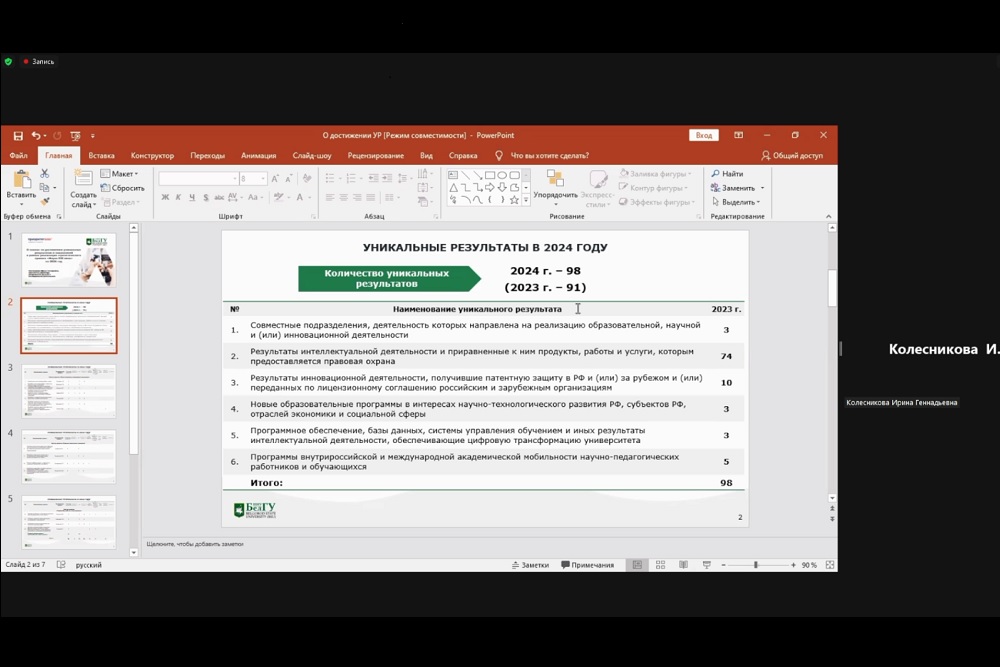Copy selection with the copy icon
The image size is (1000, 667).
pyautogui.click(x=45, y=187)
